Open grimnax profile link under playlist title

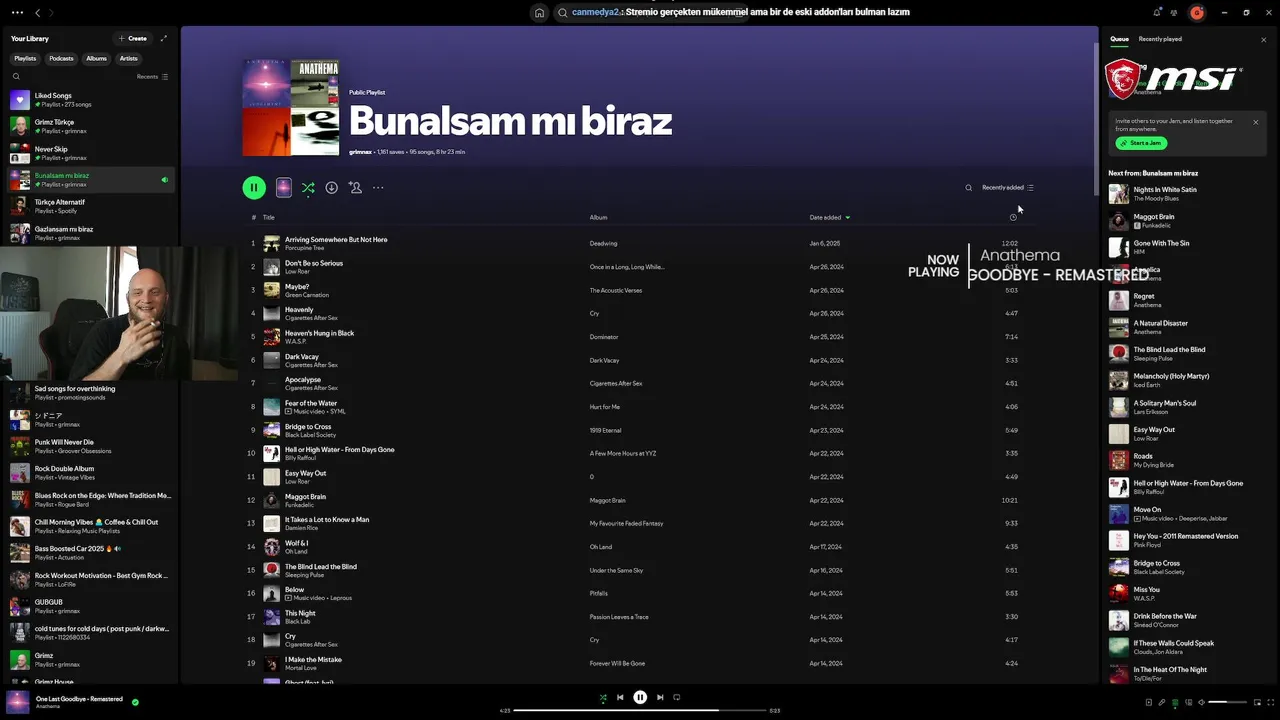pos(360,152)
